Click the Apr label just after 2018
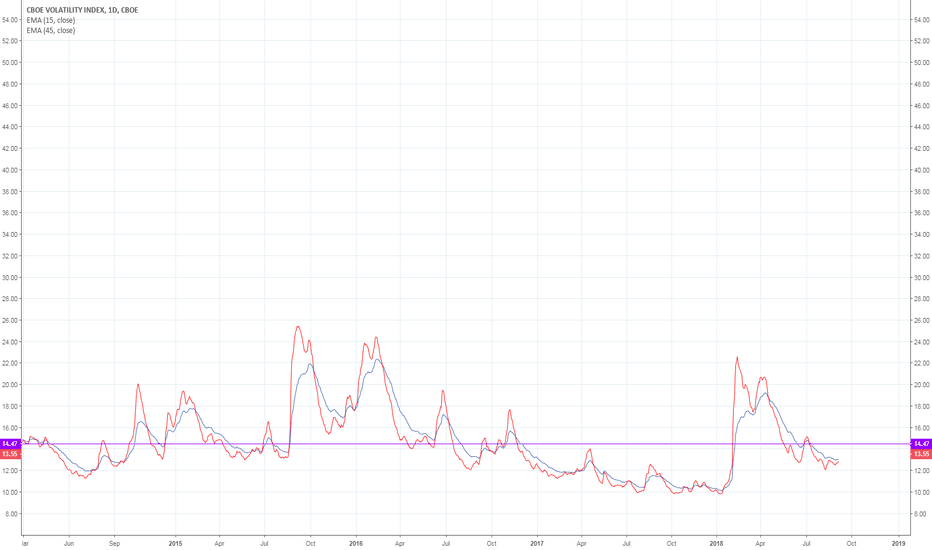This screenshot has height=550, width=932. (761, 543)
